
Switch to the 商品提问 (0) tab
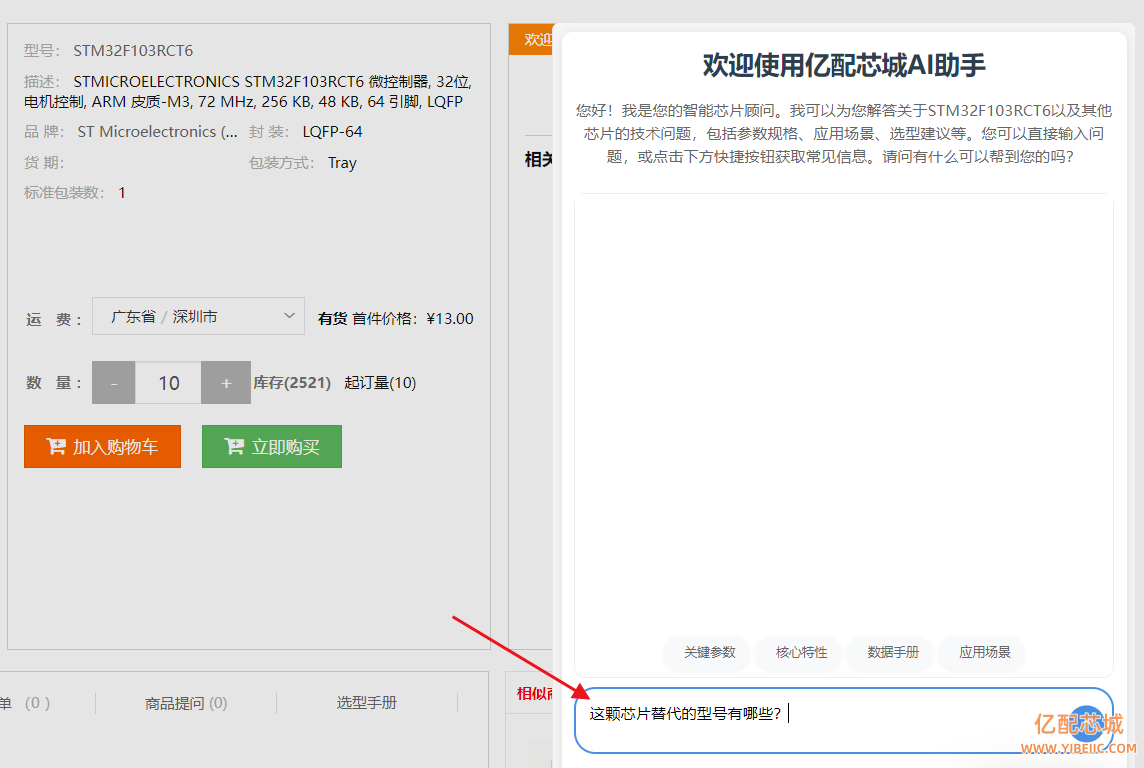point(186,703)
